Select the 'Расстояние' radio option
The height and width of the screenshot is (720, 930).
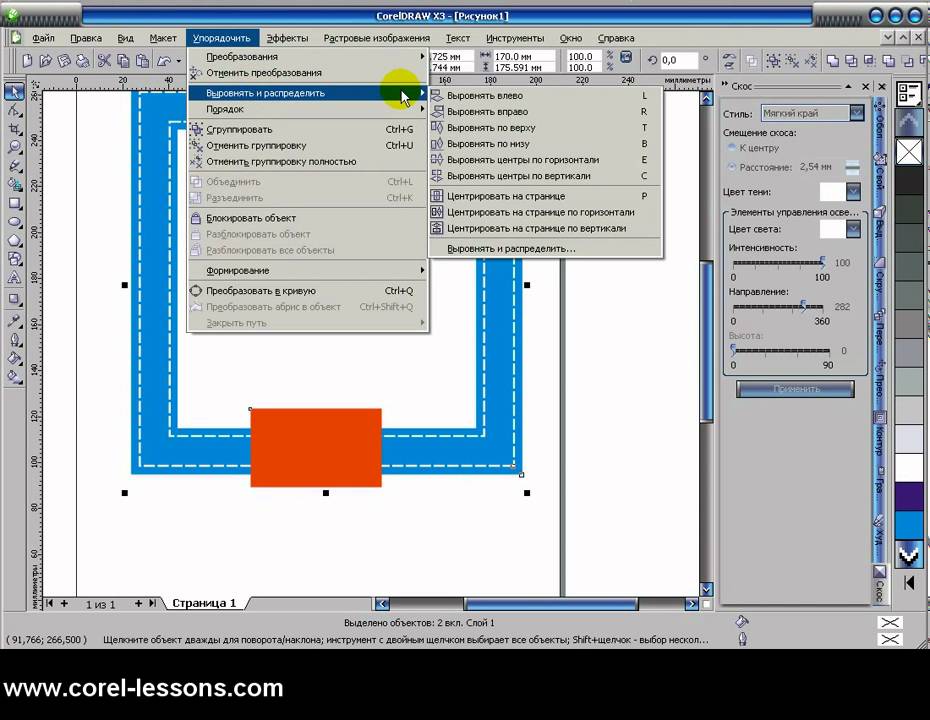click(x=731, y=167)
